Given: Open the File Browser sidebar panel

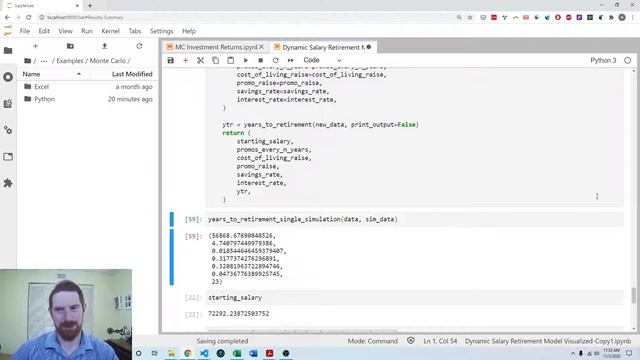Looking at the screenshot, I should 8,51.
